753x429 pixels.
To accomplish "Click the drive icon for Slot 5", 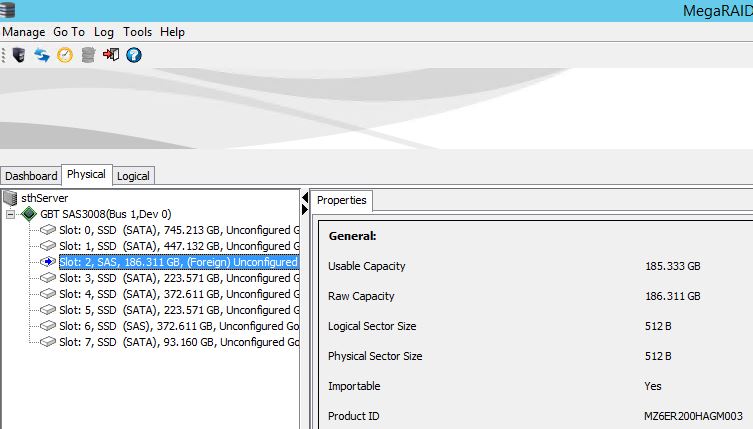I will pos(48,310).
